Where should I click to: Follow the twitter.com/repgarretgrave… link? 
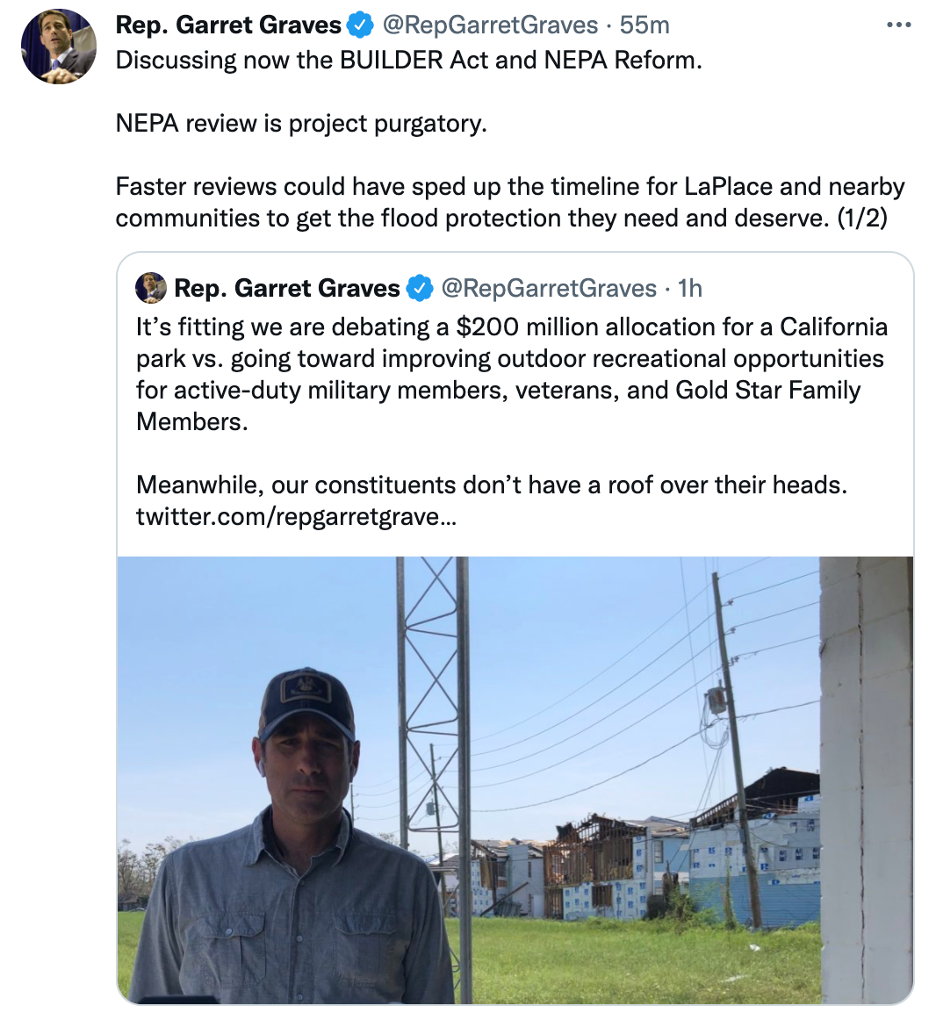(297, 518)
